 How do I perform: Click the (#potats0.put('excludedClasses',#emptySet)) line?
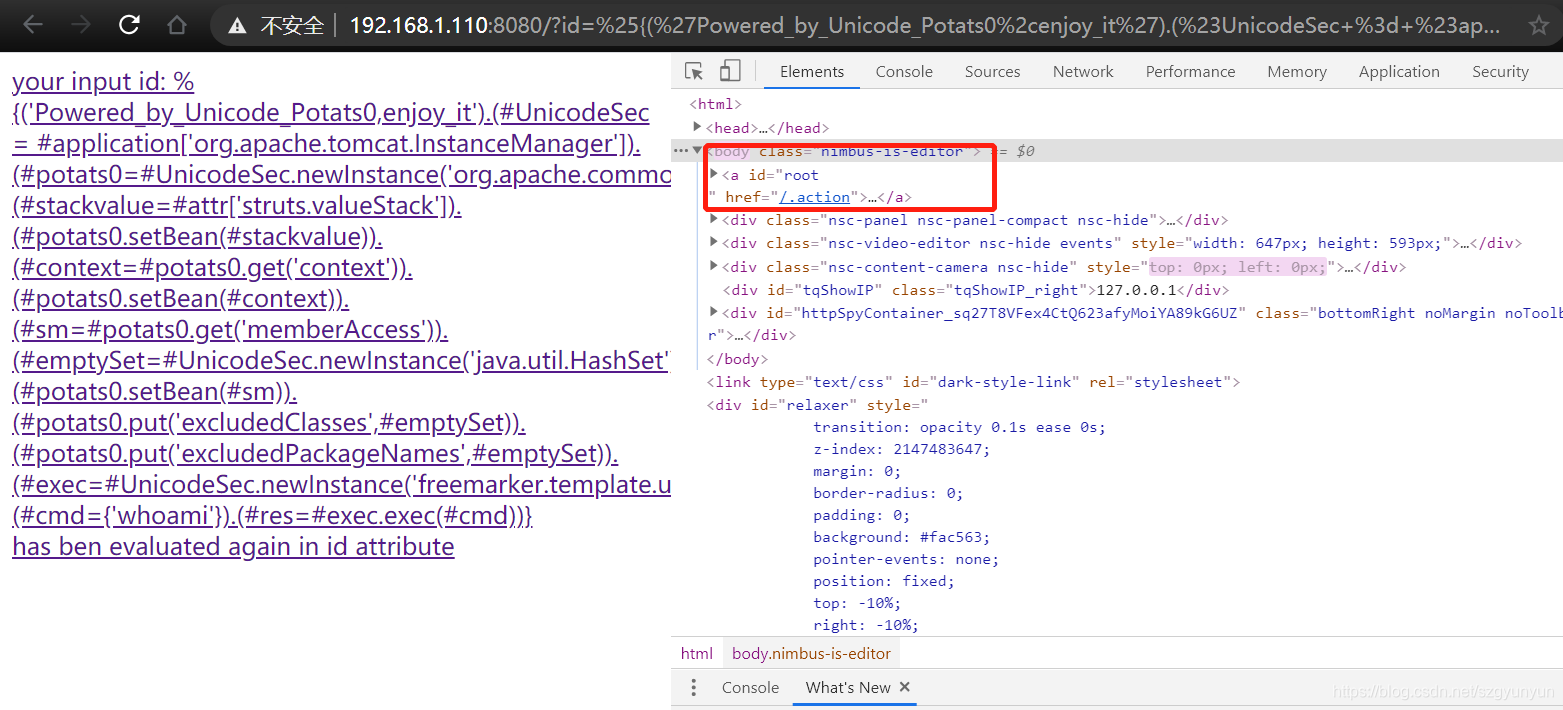pyautogui.click(x=269, y=423)
